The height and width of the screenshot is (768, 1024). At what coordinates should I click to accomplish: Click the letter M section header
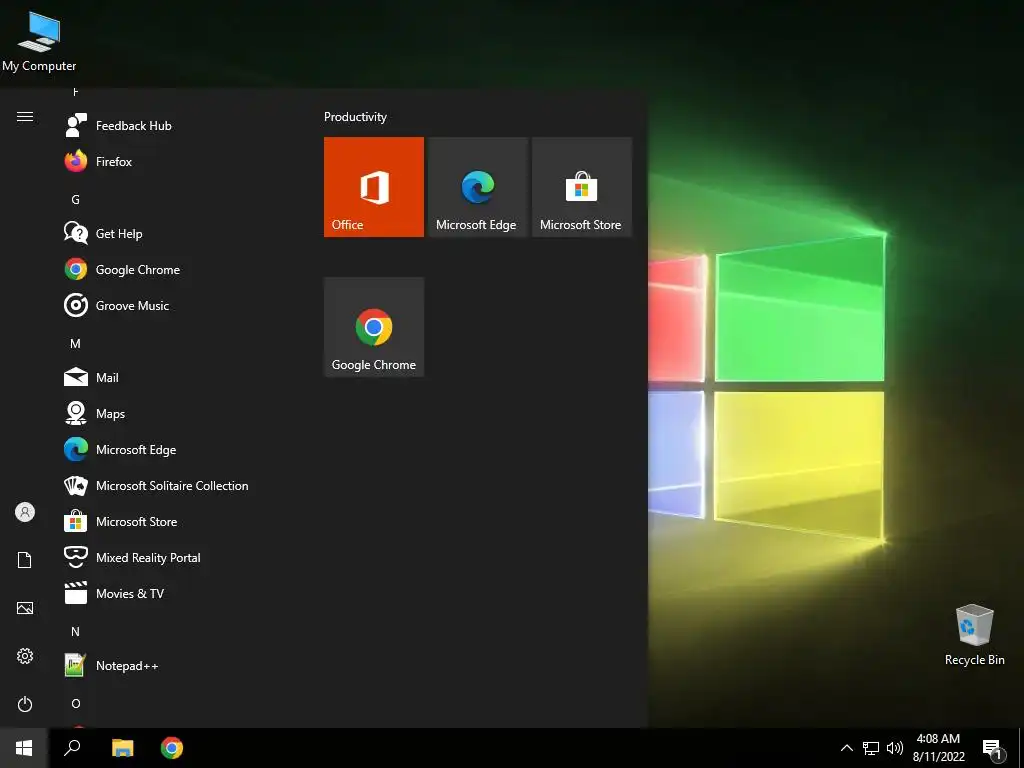tap(75, 344)
